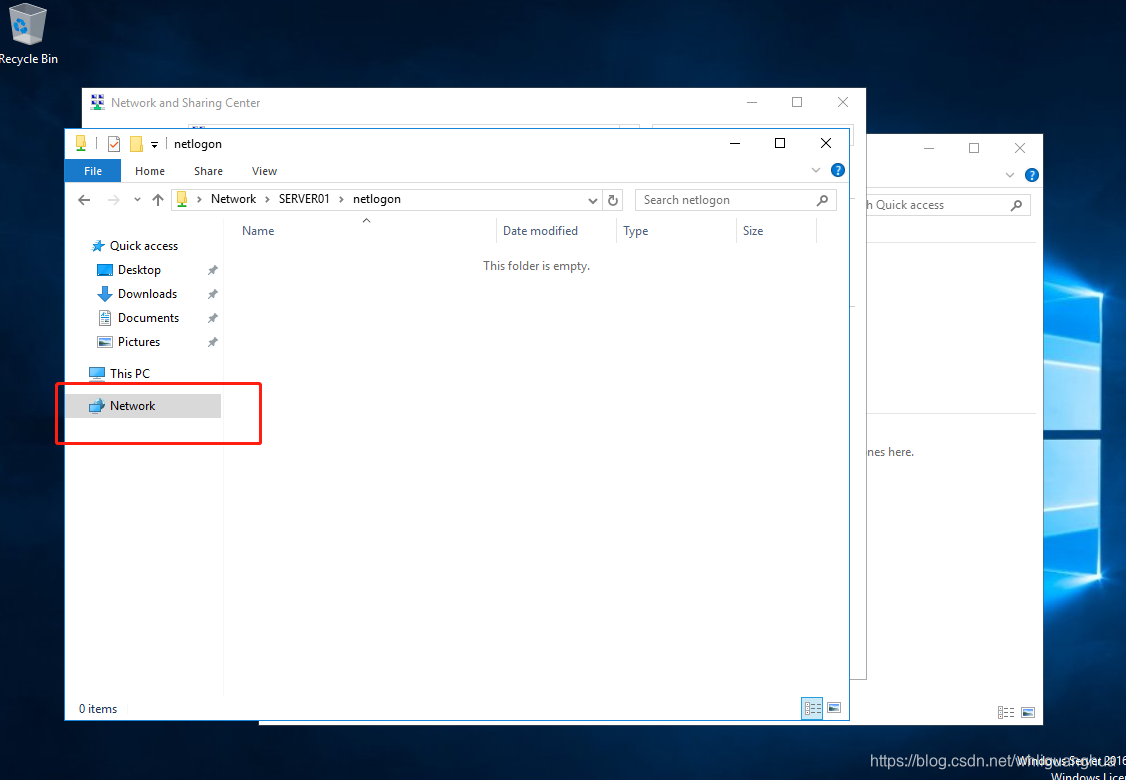Click the back navigation arrow

click(83, 199)
